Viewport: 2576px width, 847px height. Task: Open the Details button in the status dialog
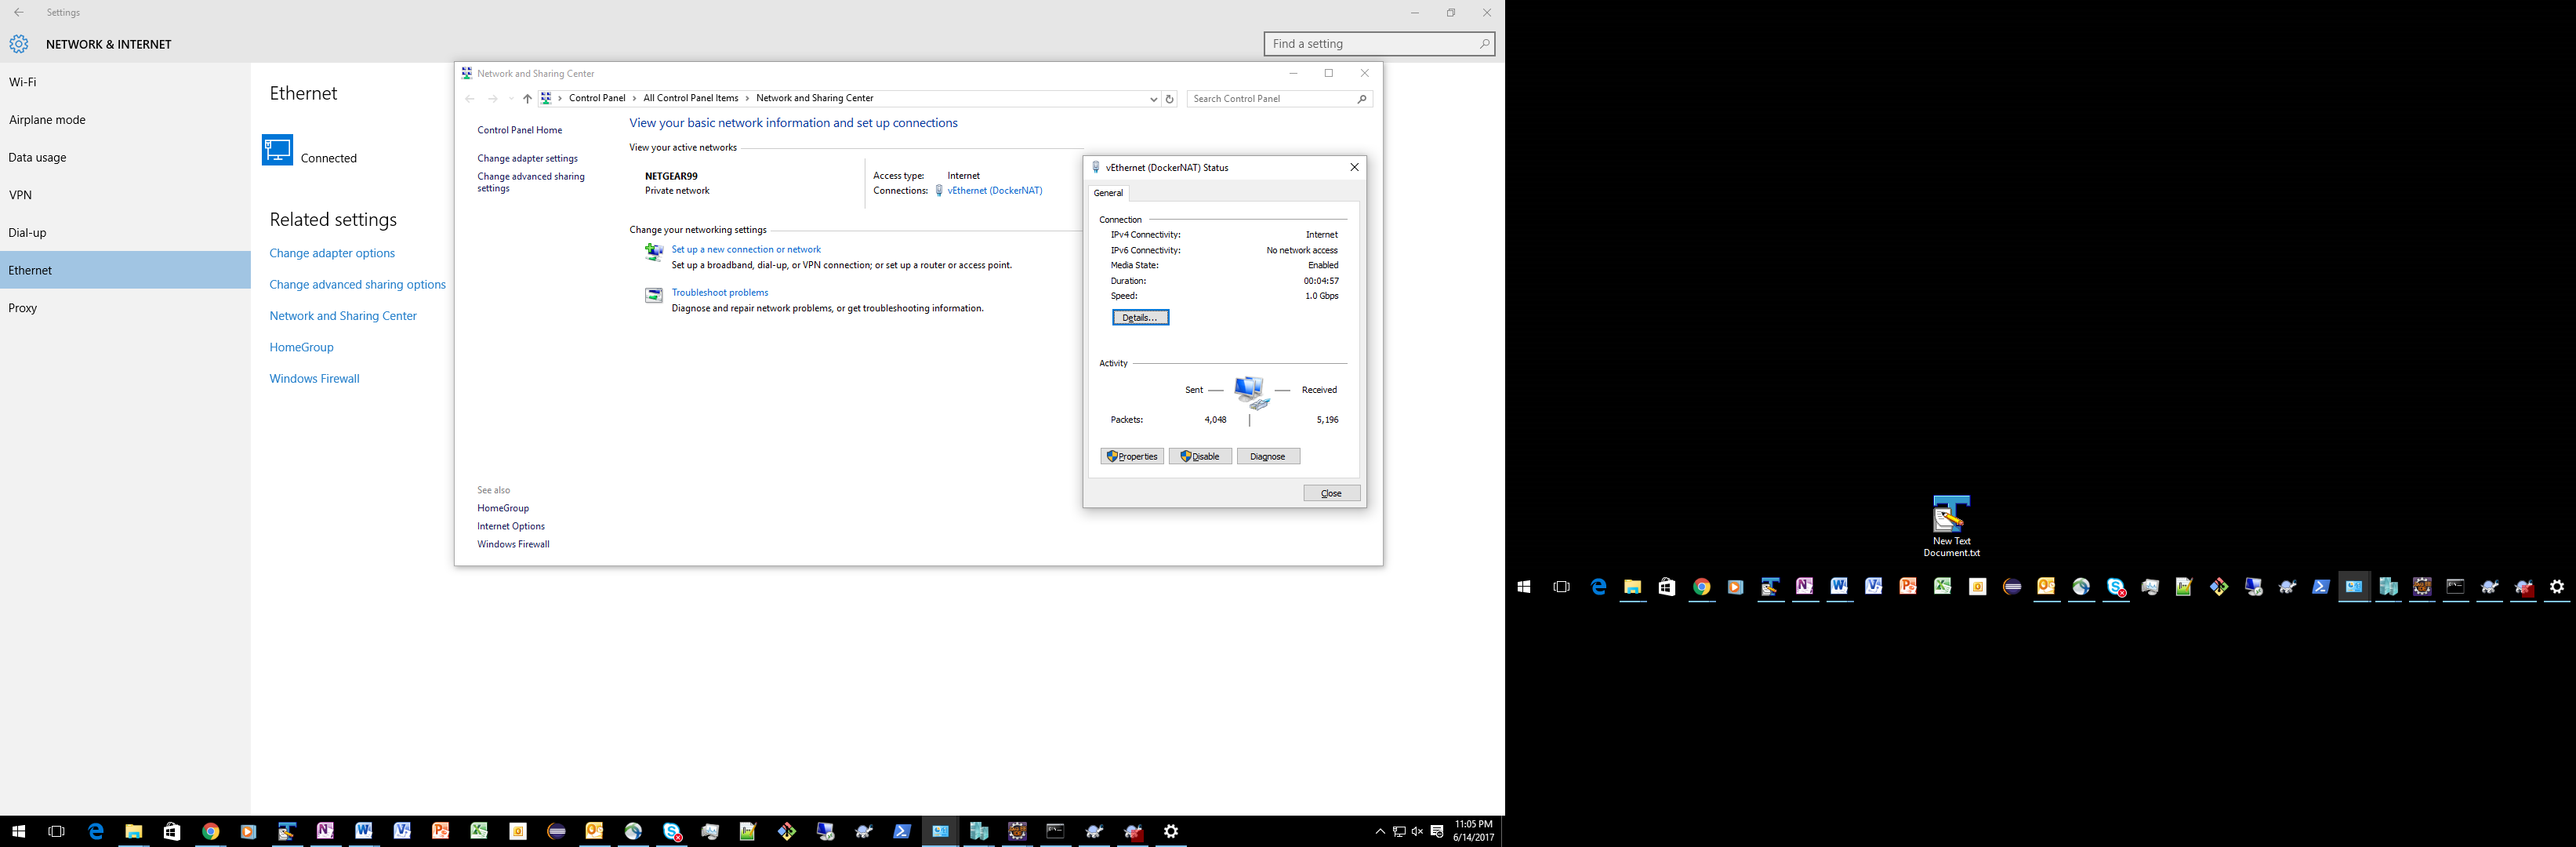[1140, 317]
